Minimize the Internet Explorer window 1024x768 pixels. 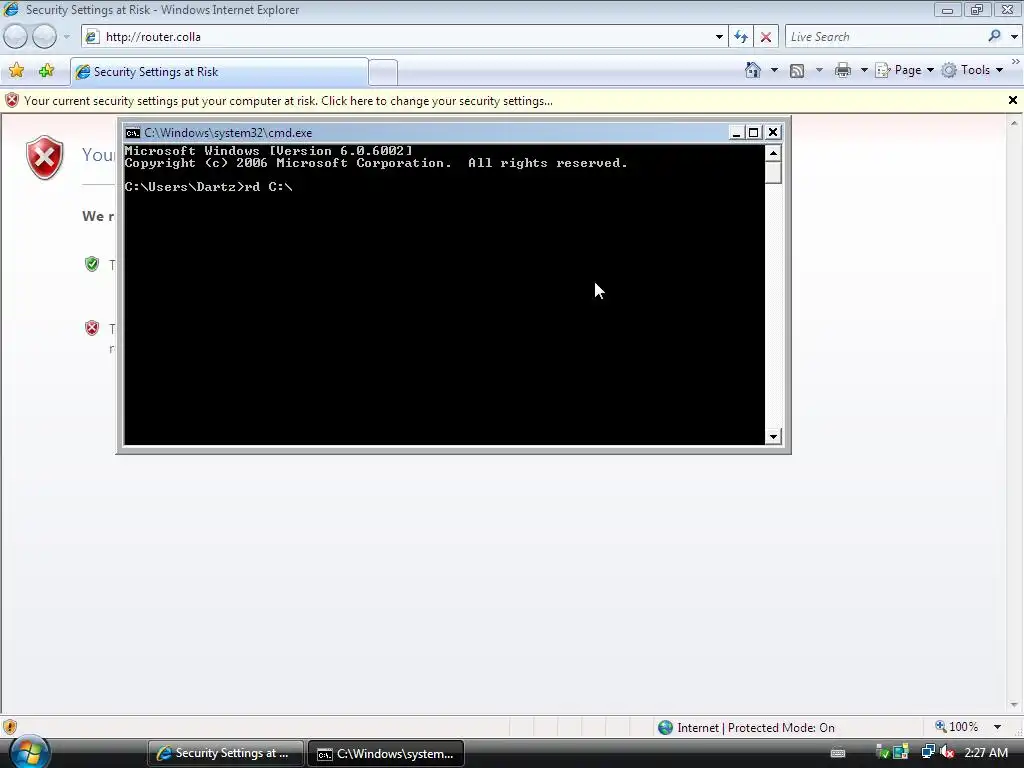948,10
